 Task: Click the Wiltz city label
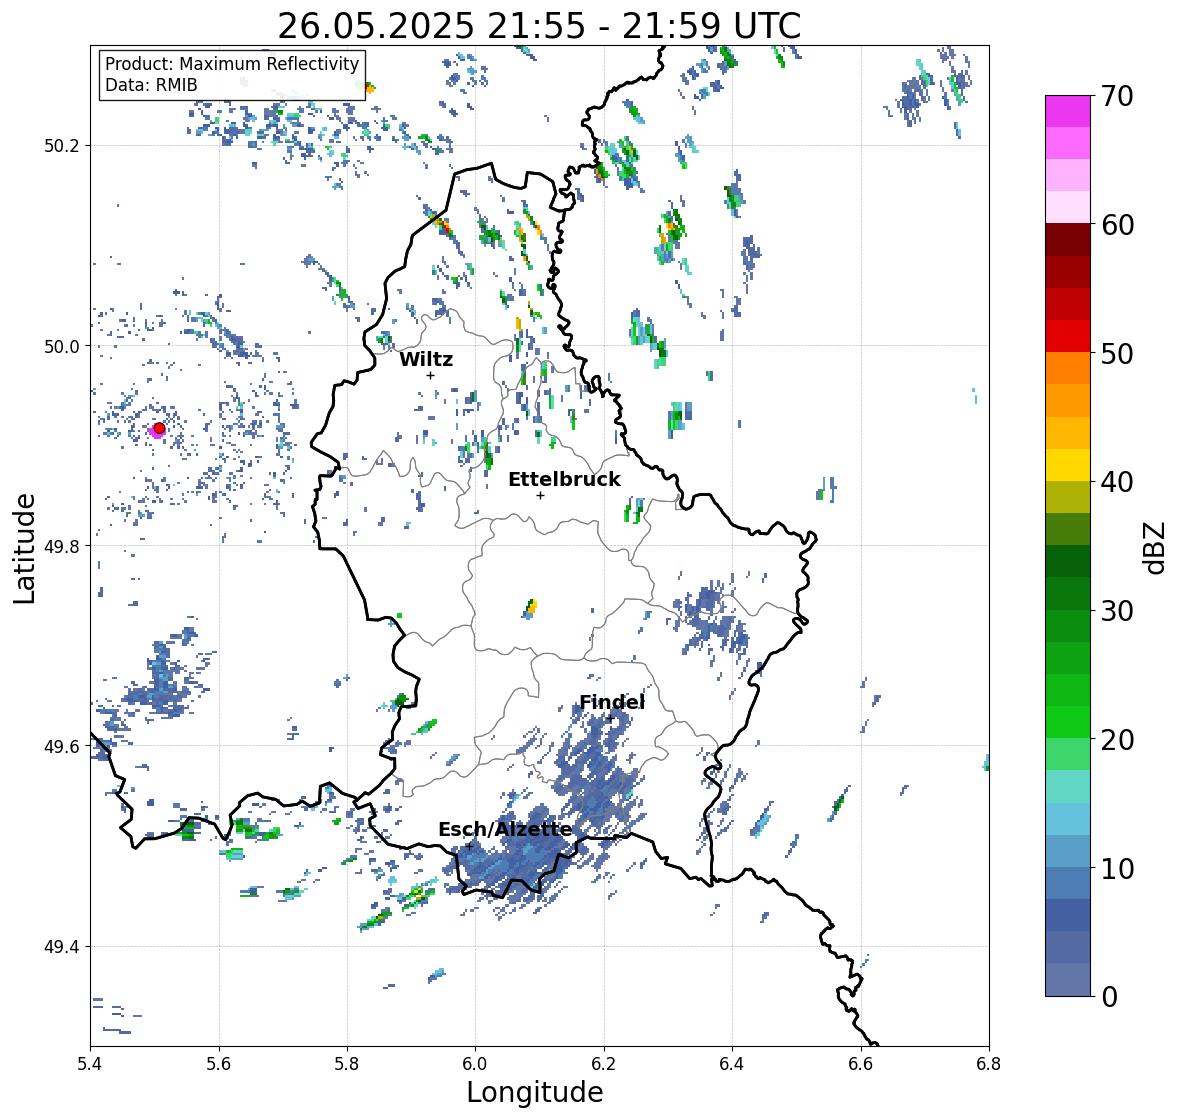[x=426, y=359]
